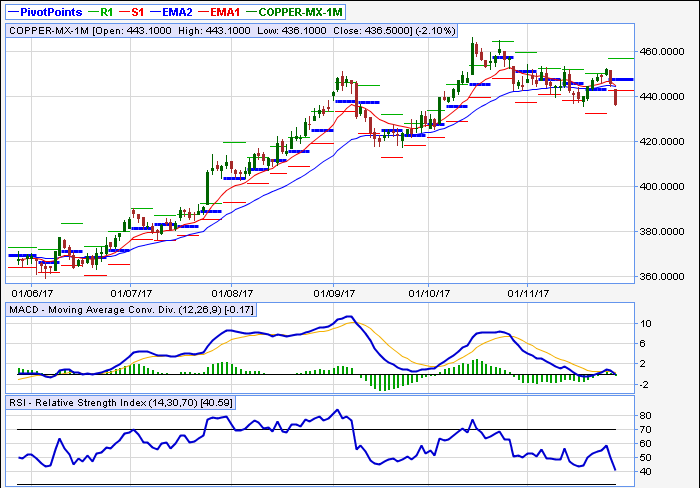Click the PivotPoints legend entry

click(45, 12)
